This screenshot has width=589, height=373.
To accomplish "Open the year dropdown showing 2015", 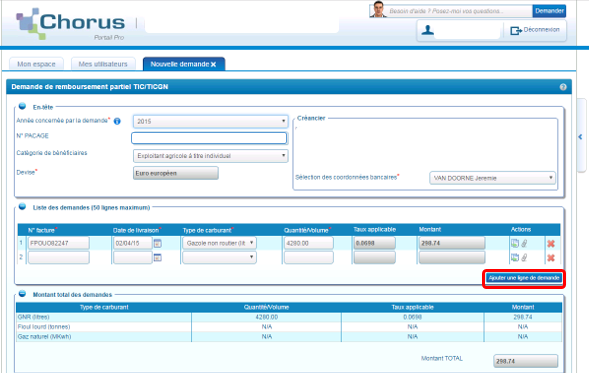I will [x=210, y=121].
